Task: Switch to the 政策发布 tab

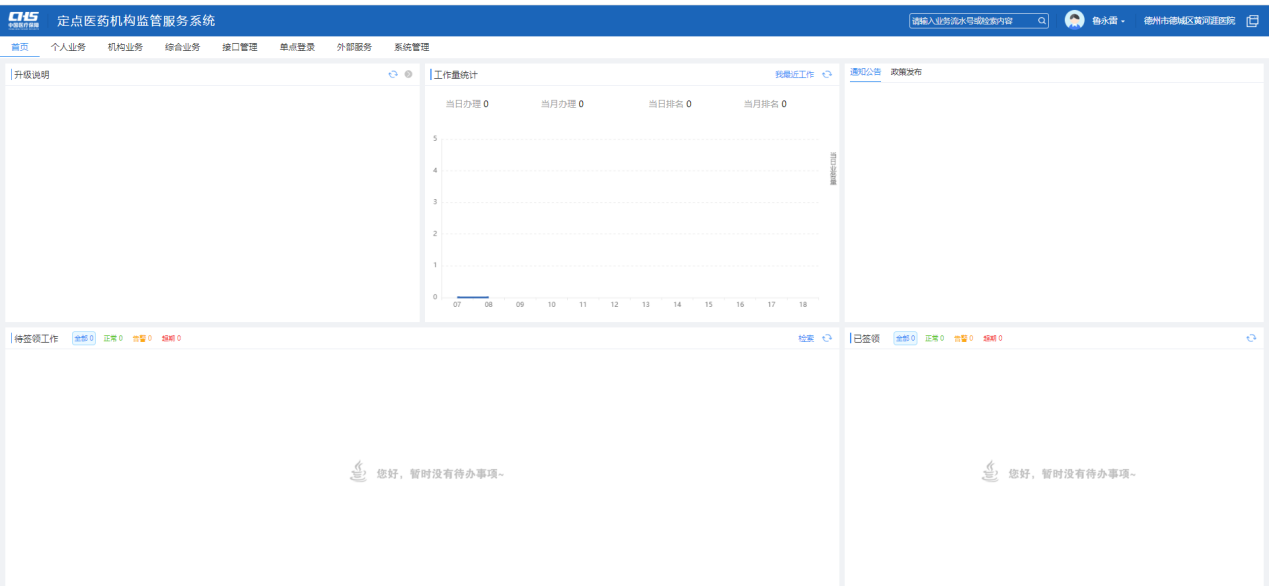Action: pos(906,72)
